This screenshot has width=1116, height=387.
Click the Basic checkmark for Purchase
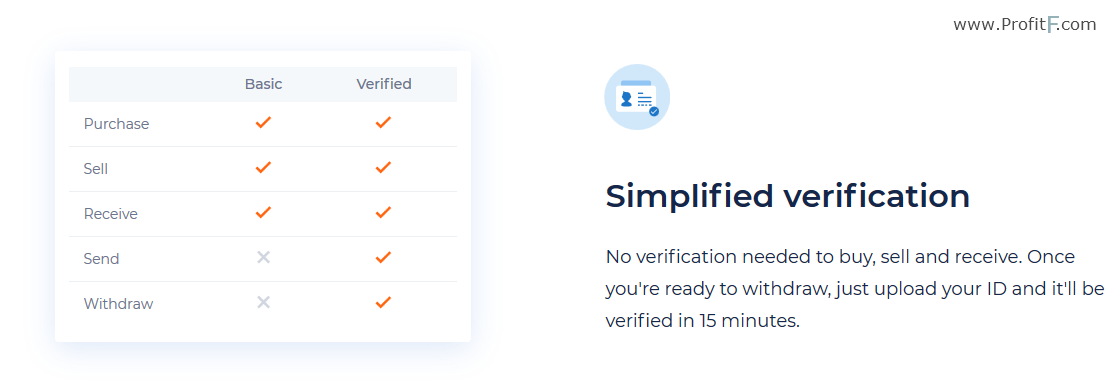(263, 122)
